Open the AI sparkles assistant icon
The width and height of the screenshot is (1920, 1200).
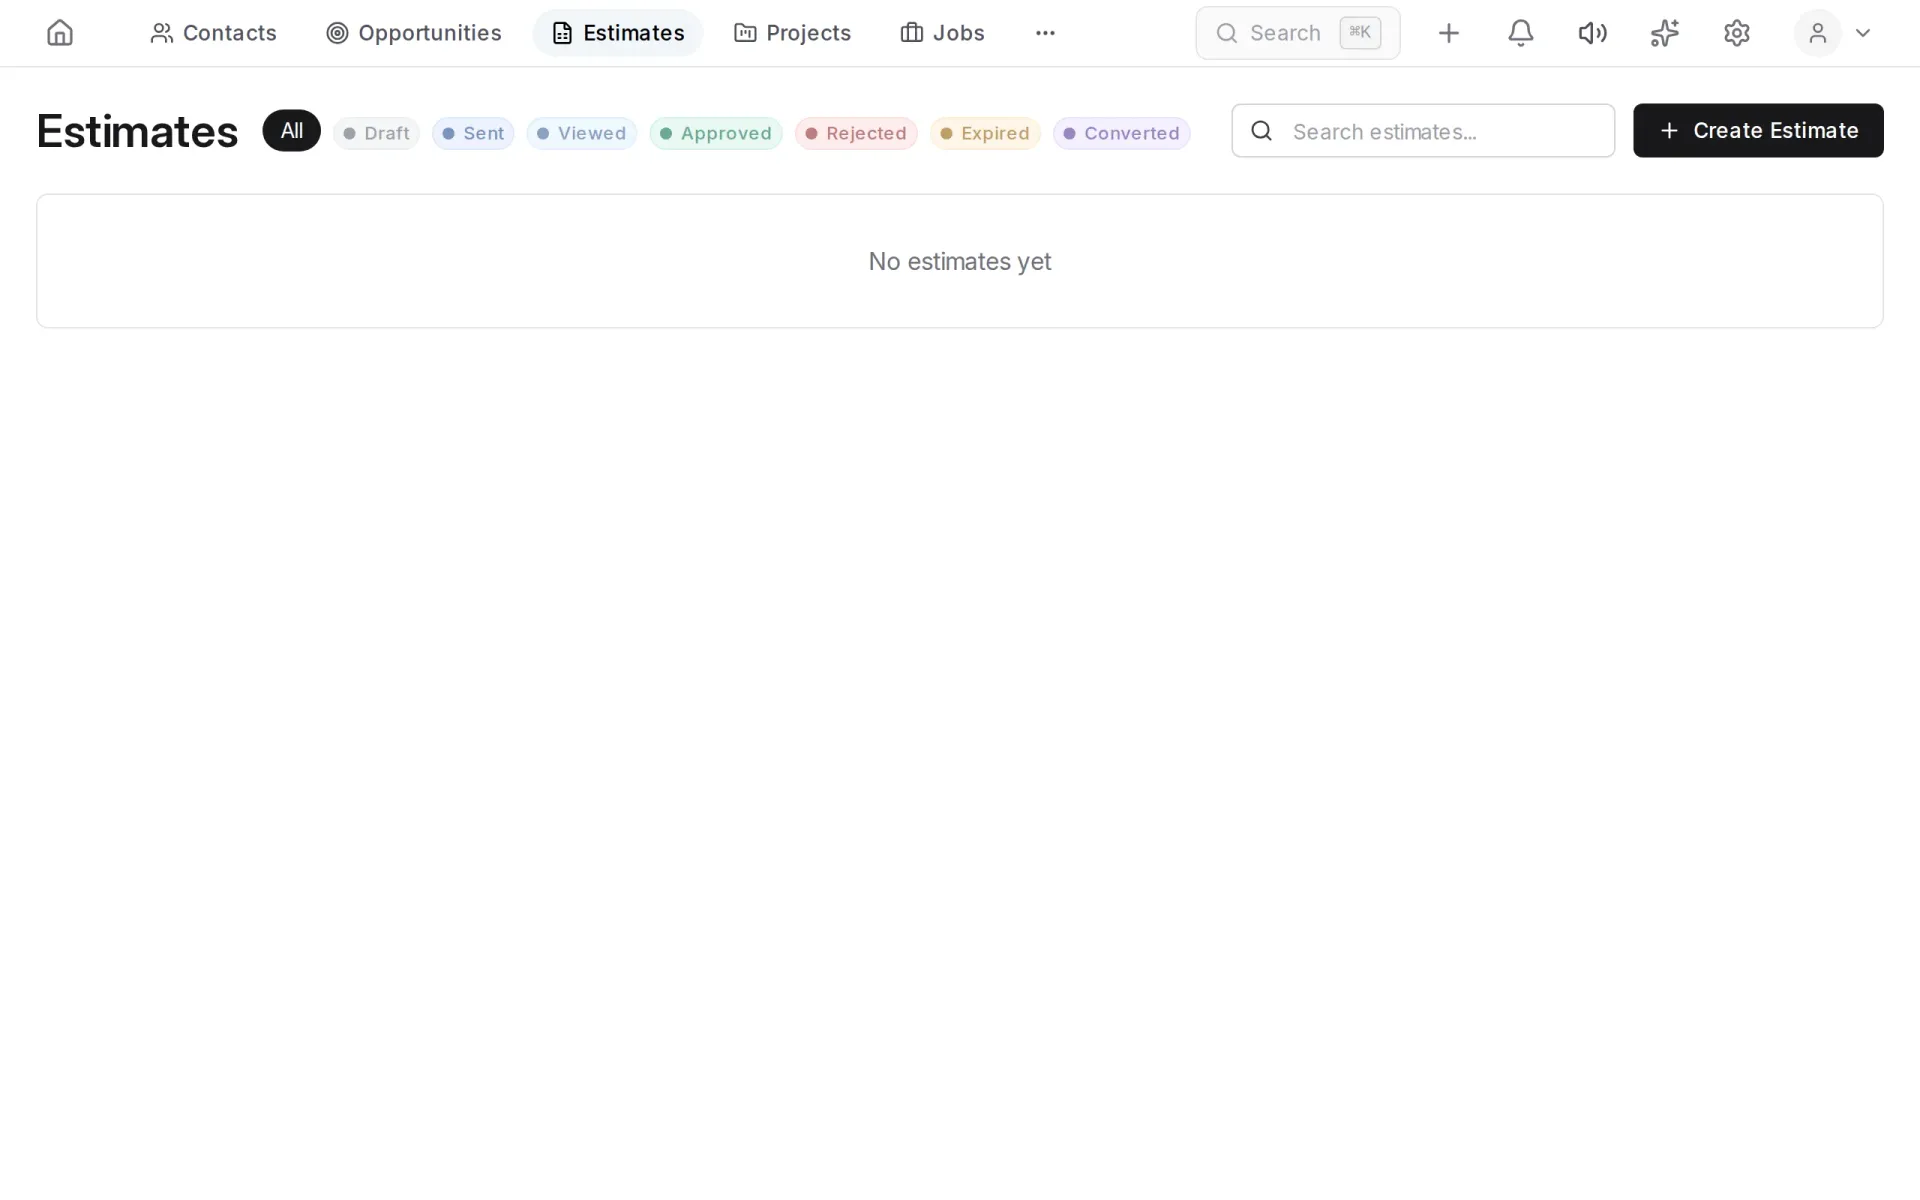1664,33
